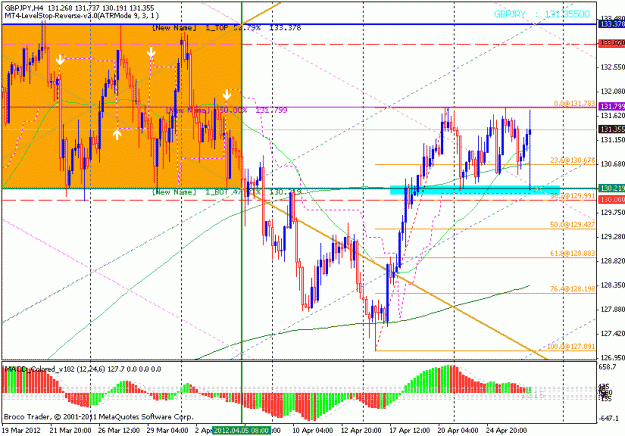Select the white up-arrow signal marker
This screenshot has width=625, height=436.
(x=117, y=135)
